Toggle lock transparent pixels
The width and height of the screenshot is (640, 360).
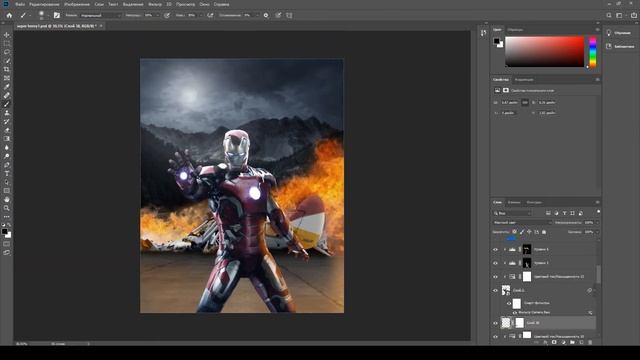514,232
